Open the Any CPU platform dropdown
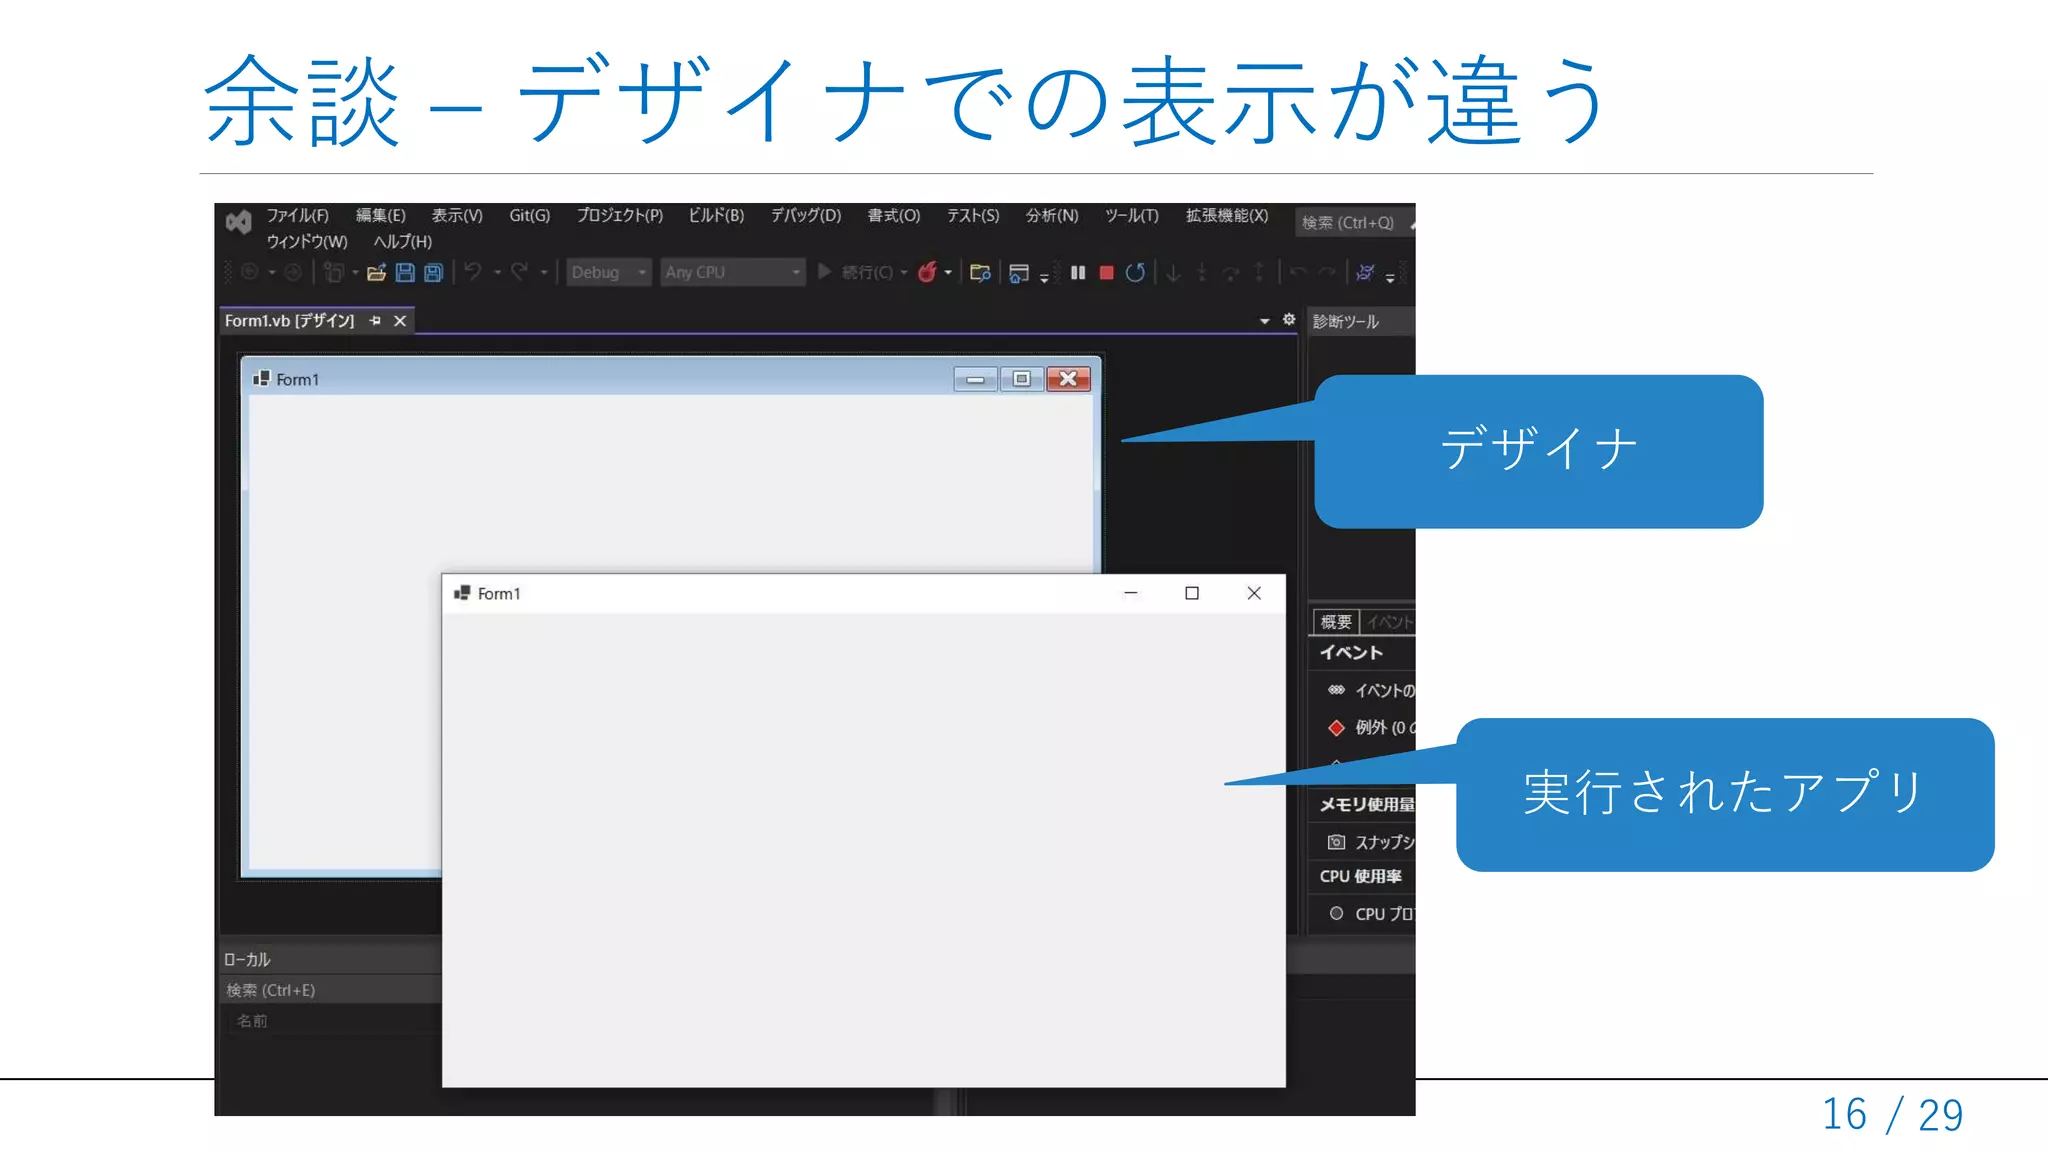This screenshot has height=1152, width=2048. point(733,272)
